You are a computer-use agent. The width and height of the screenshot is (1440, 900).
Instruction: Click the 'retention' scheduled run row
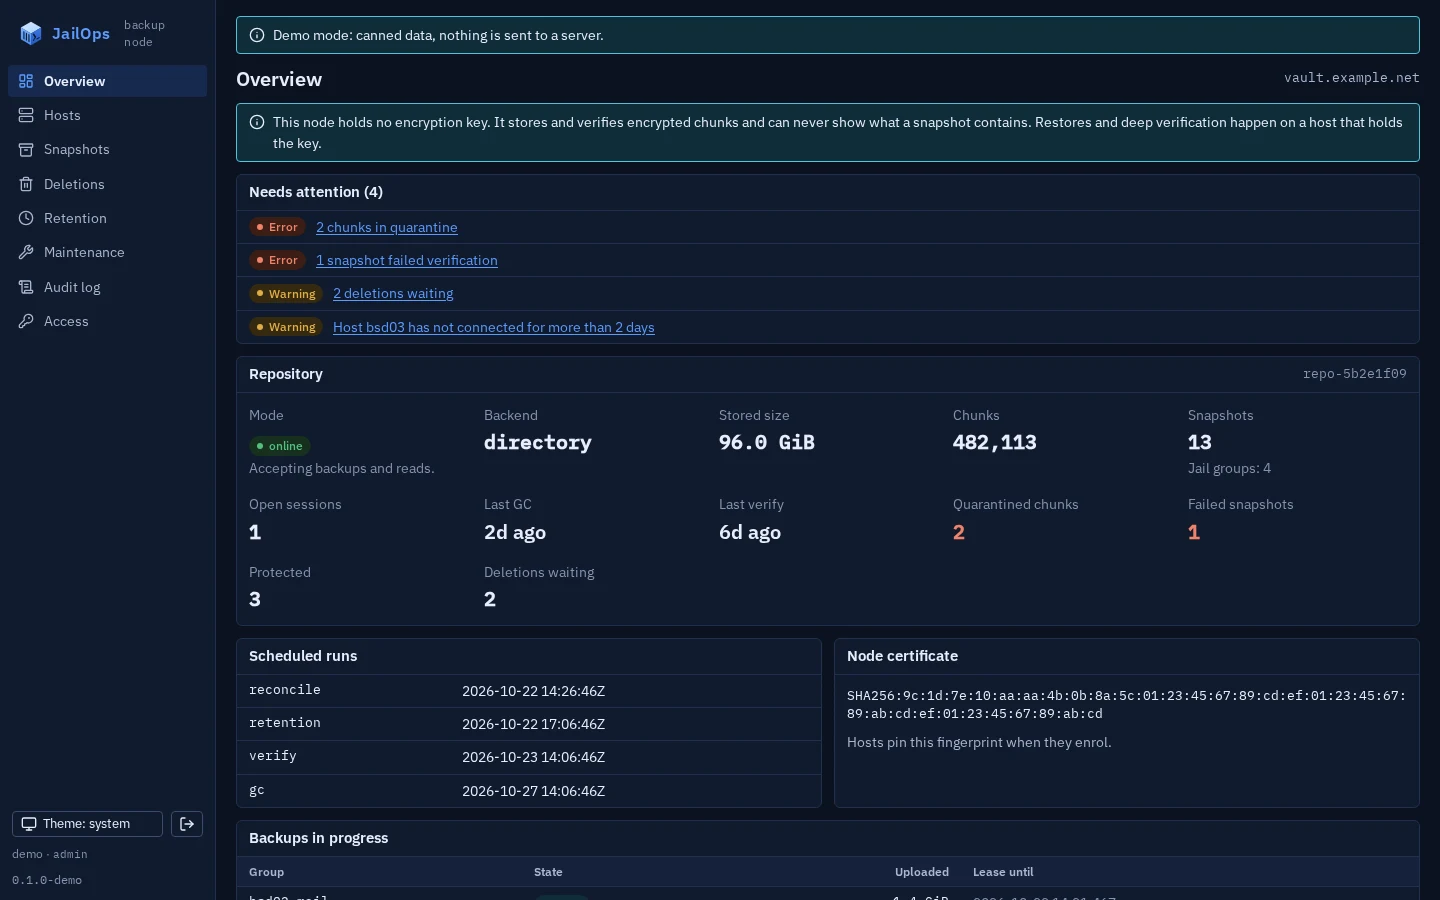[529, 724]
